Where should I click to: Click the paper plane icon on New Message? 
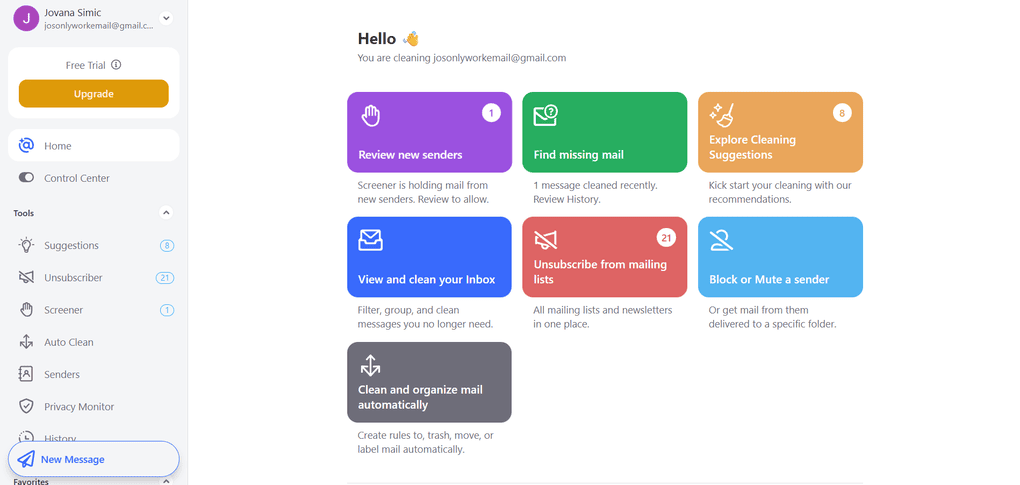[x=26, y=459]
